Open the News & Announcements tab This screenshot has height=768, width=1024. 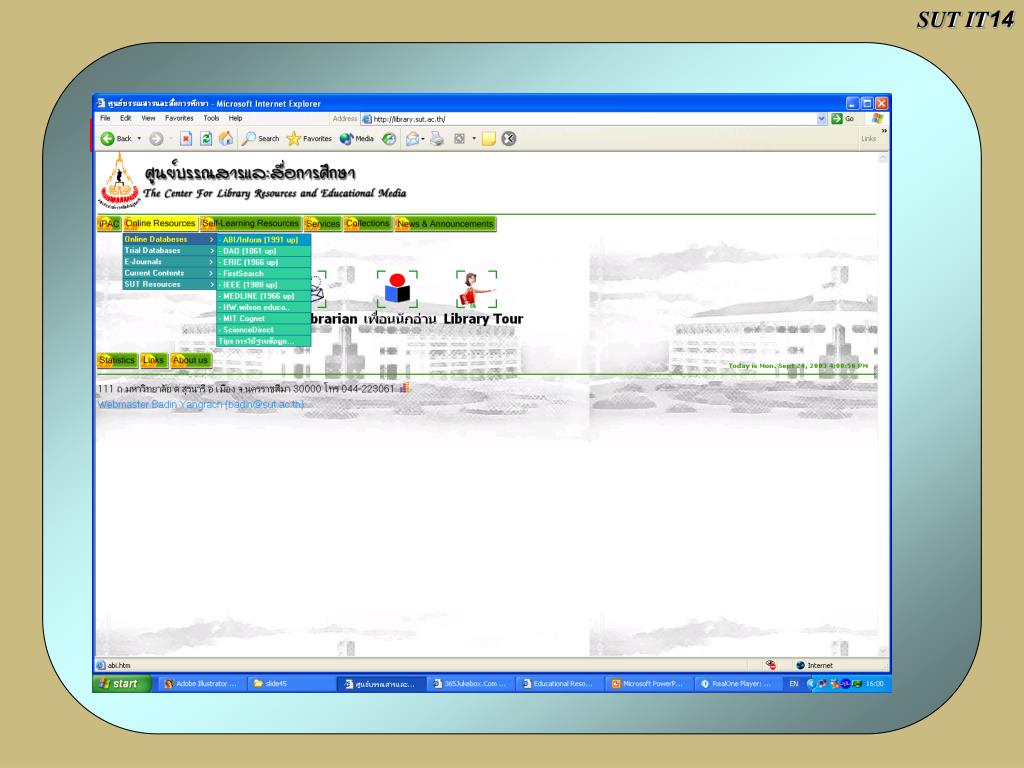click(x=445, y=223)
